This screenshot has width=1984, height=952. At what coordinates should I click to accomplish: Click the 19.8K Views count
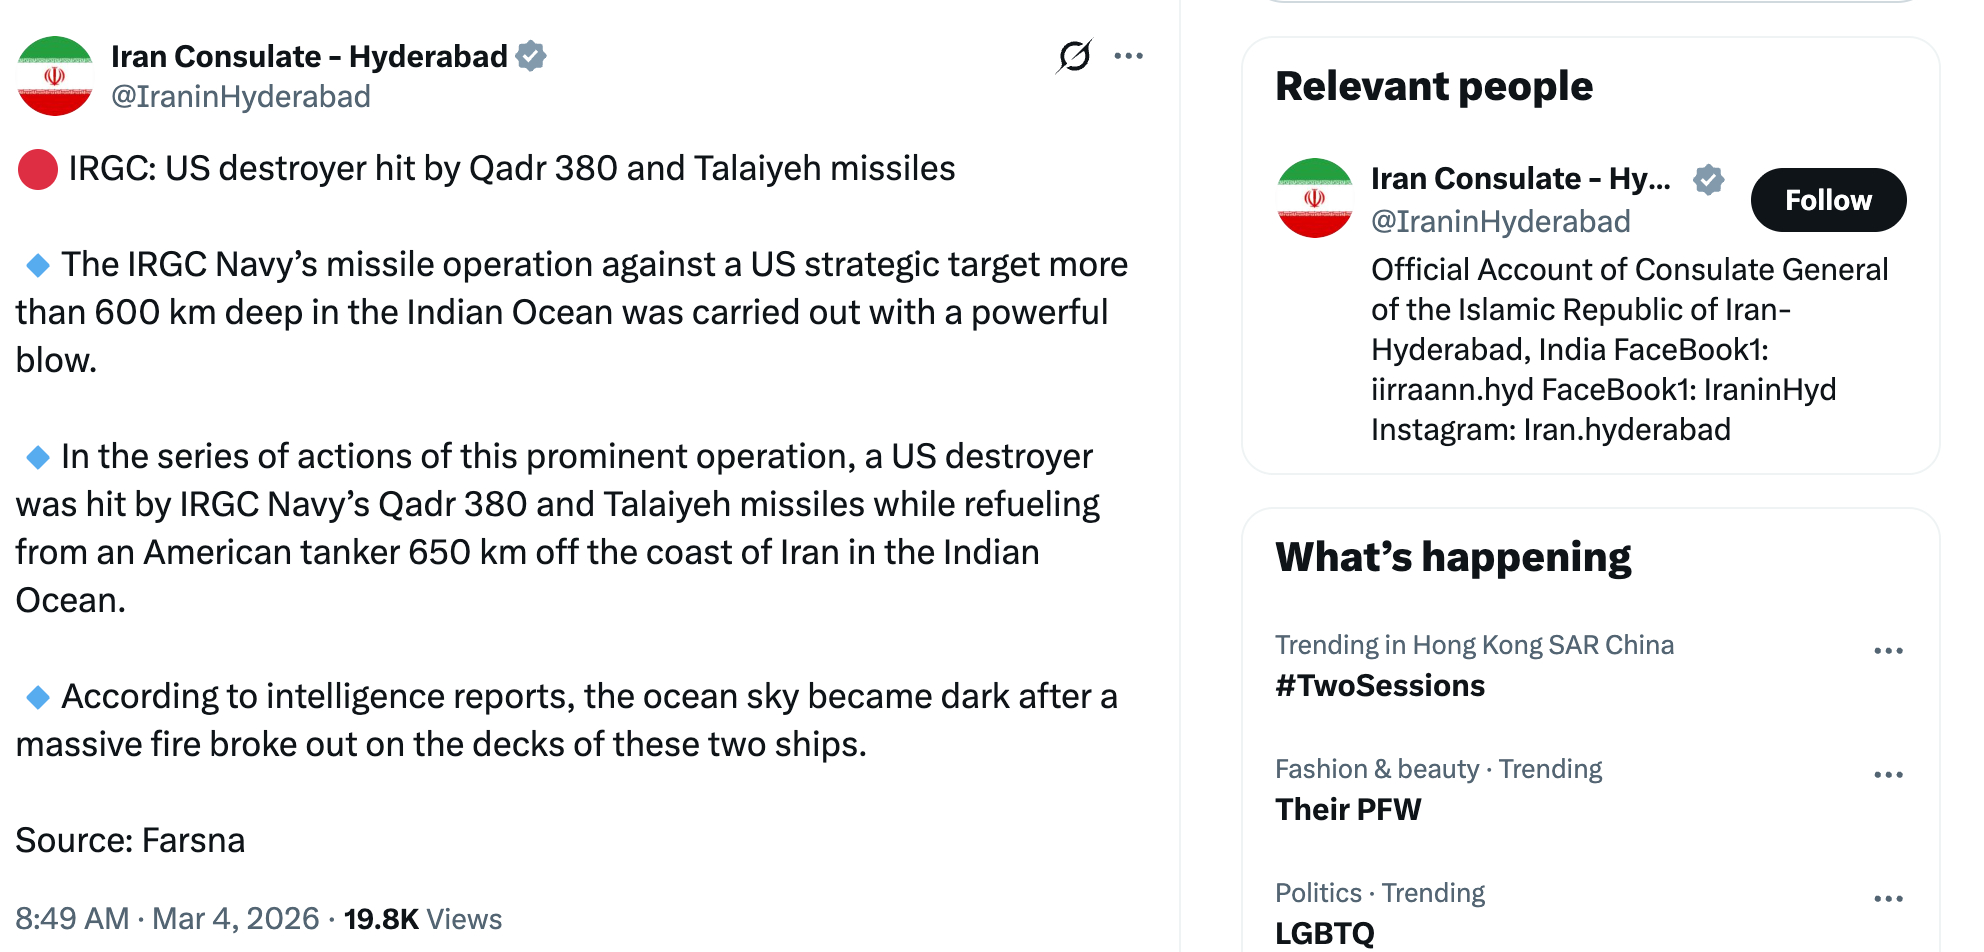(423, 919)
